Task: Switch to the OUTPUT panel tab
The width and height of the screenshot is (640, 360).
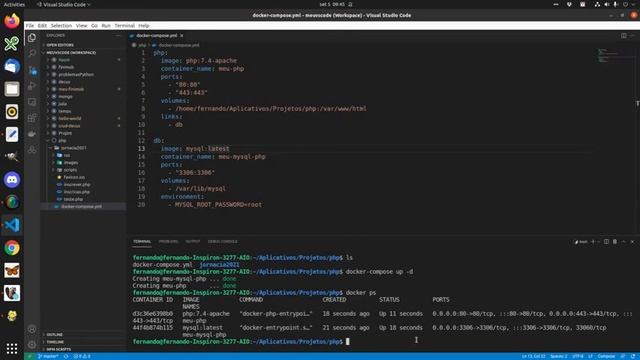Action: tap(193, 242)
